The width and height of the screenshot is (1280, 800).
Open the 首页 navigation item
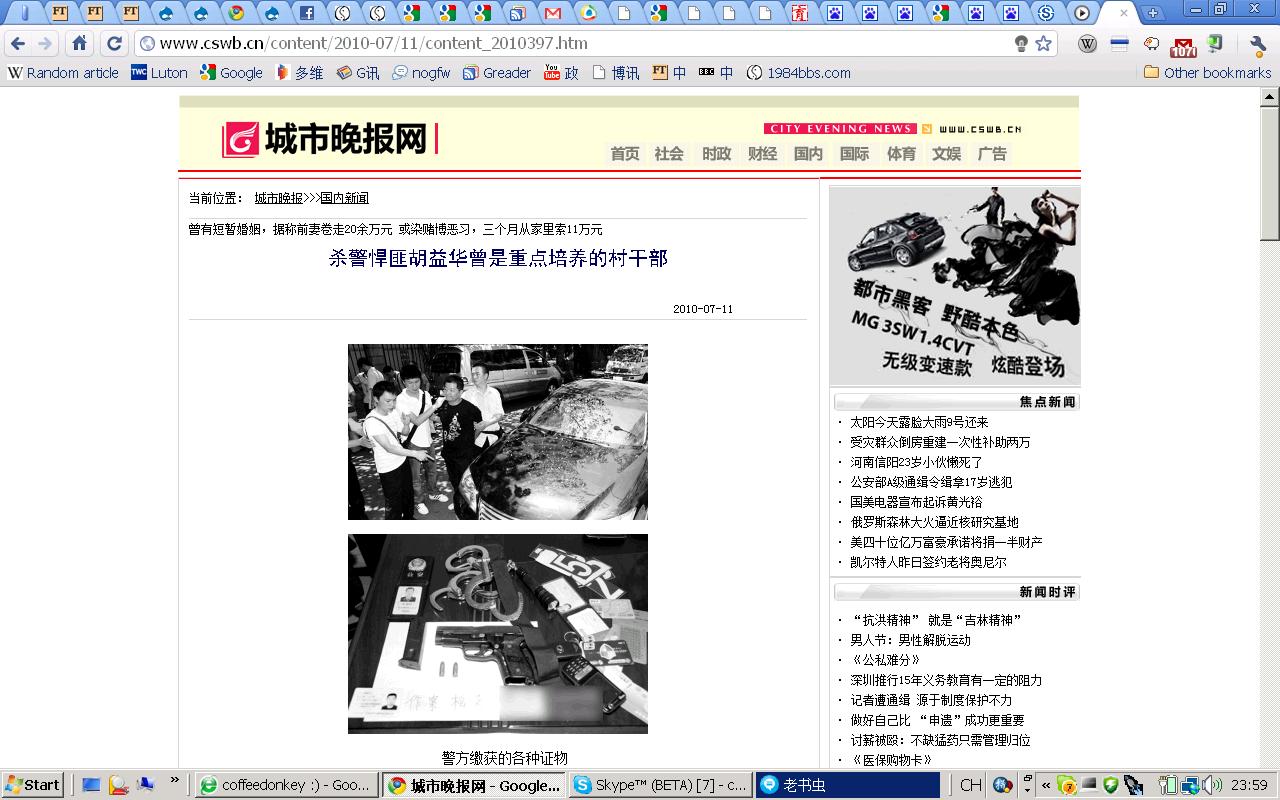[625, 153]
